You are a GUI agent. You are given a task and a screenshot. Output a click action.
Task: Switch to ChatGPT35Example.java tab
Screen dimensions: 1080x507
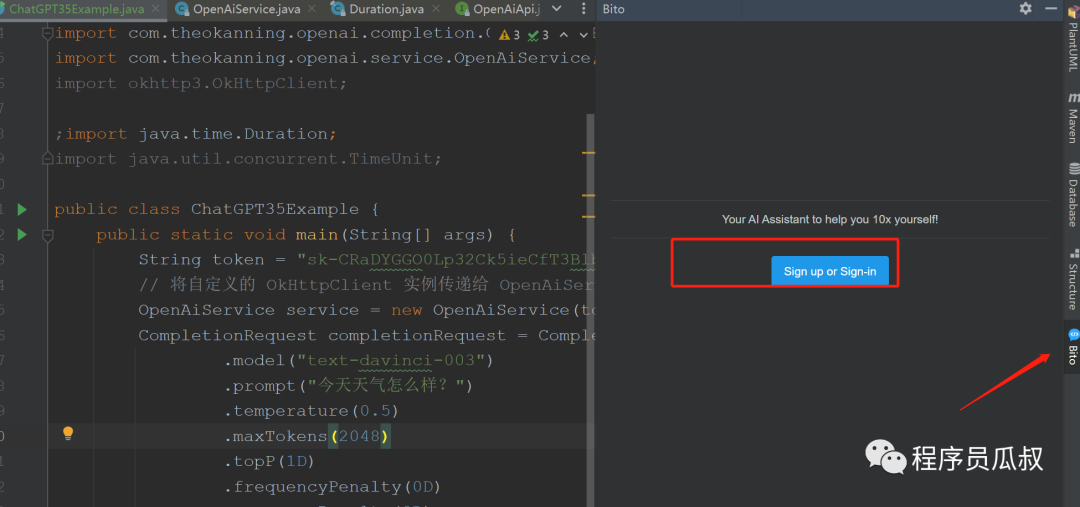(76, 10)
